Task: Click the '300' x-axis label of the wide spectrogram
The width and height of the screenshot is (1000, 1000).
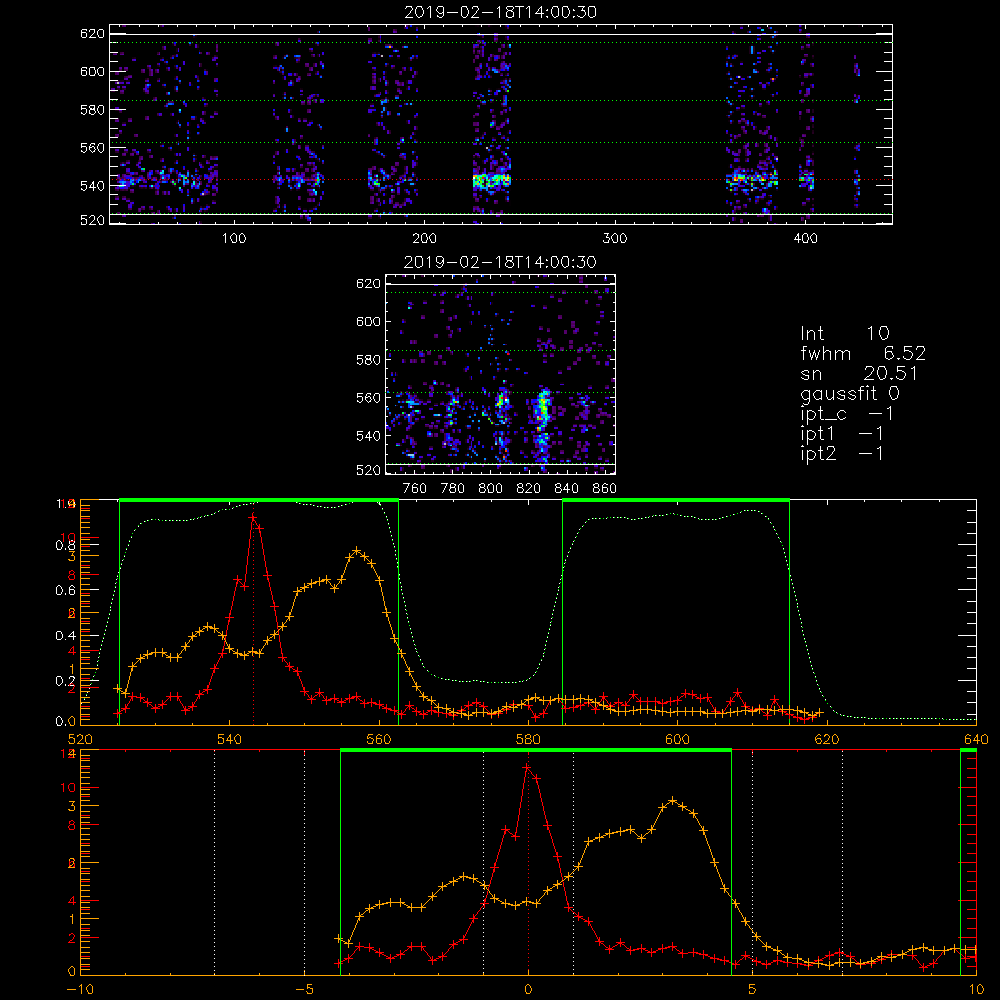Action: [615, 239]
